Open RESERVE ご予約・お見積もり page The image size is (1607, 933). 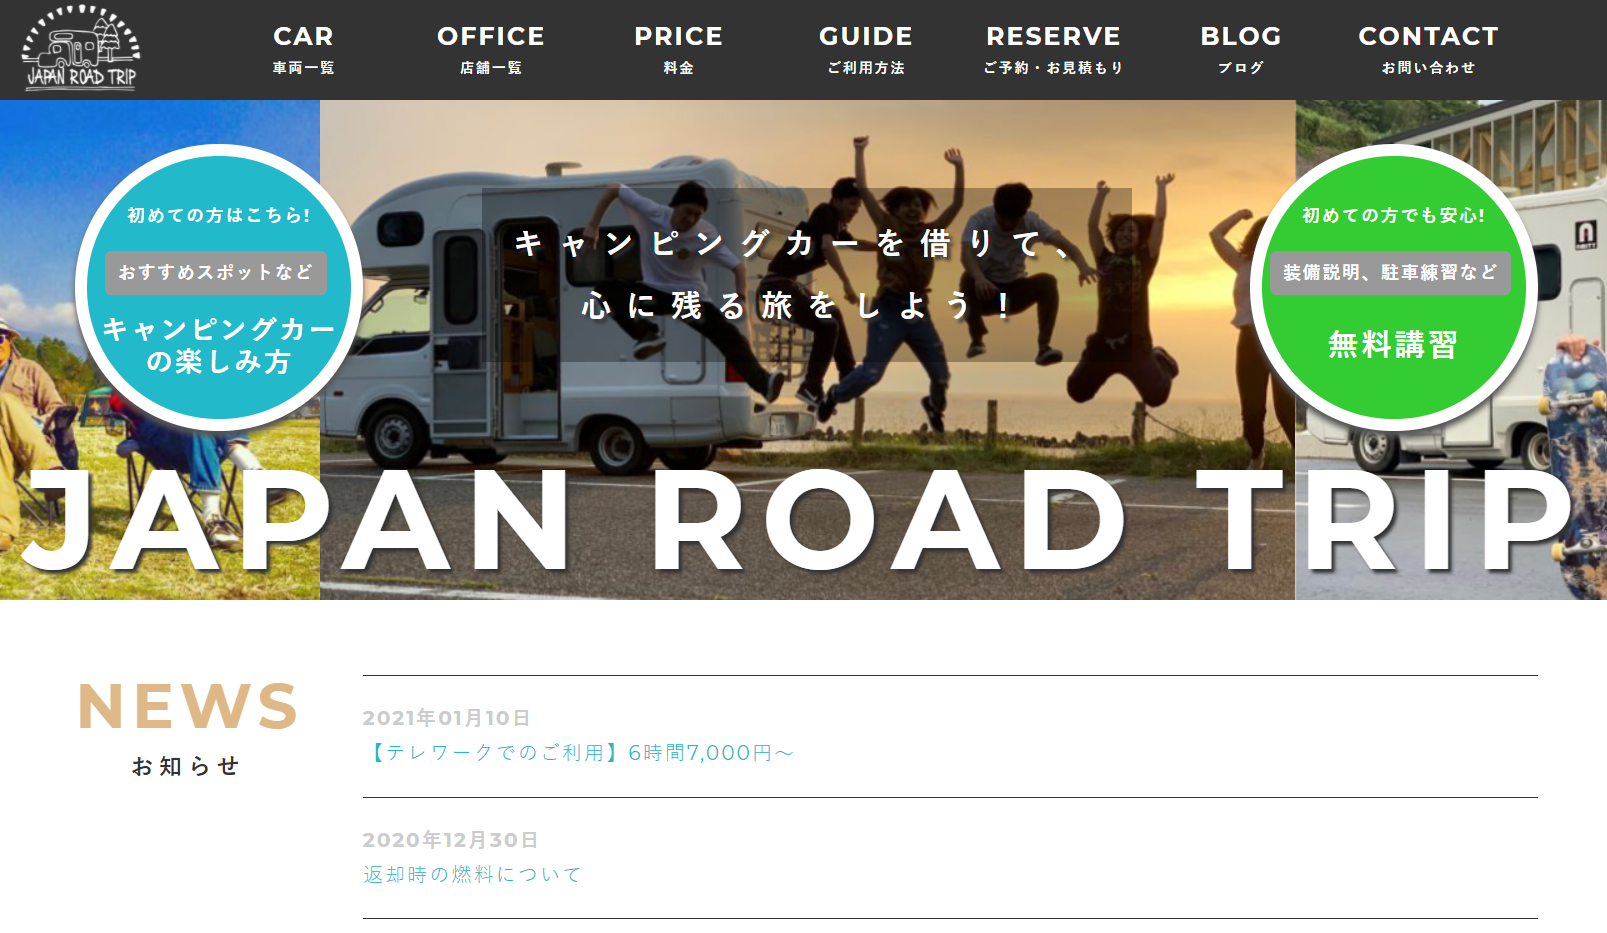pyautogui.click(x=1053, y=49)
